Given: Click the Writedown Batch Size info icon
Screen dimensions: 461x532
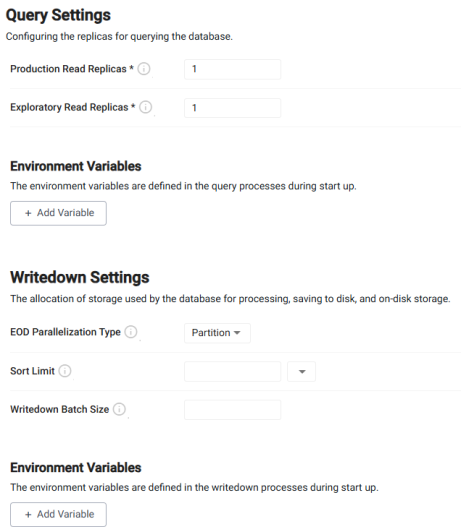Looking at the screenshot, I should pos(119,409).
